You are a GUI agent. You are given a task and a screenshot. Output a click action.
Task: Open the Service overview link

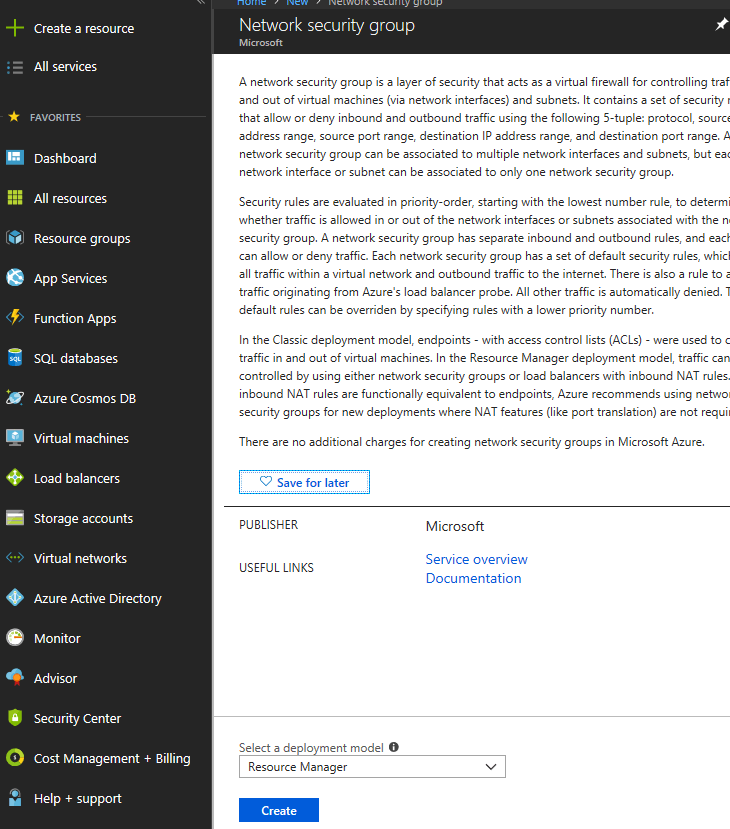click(x=476, y=559)
